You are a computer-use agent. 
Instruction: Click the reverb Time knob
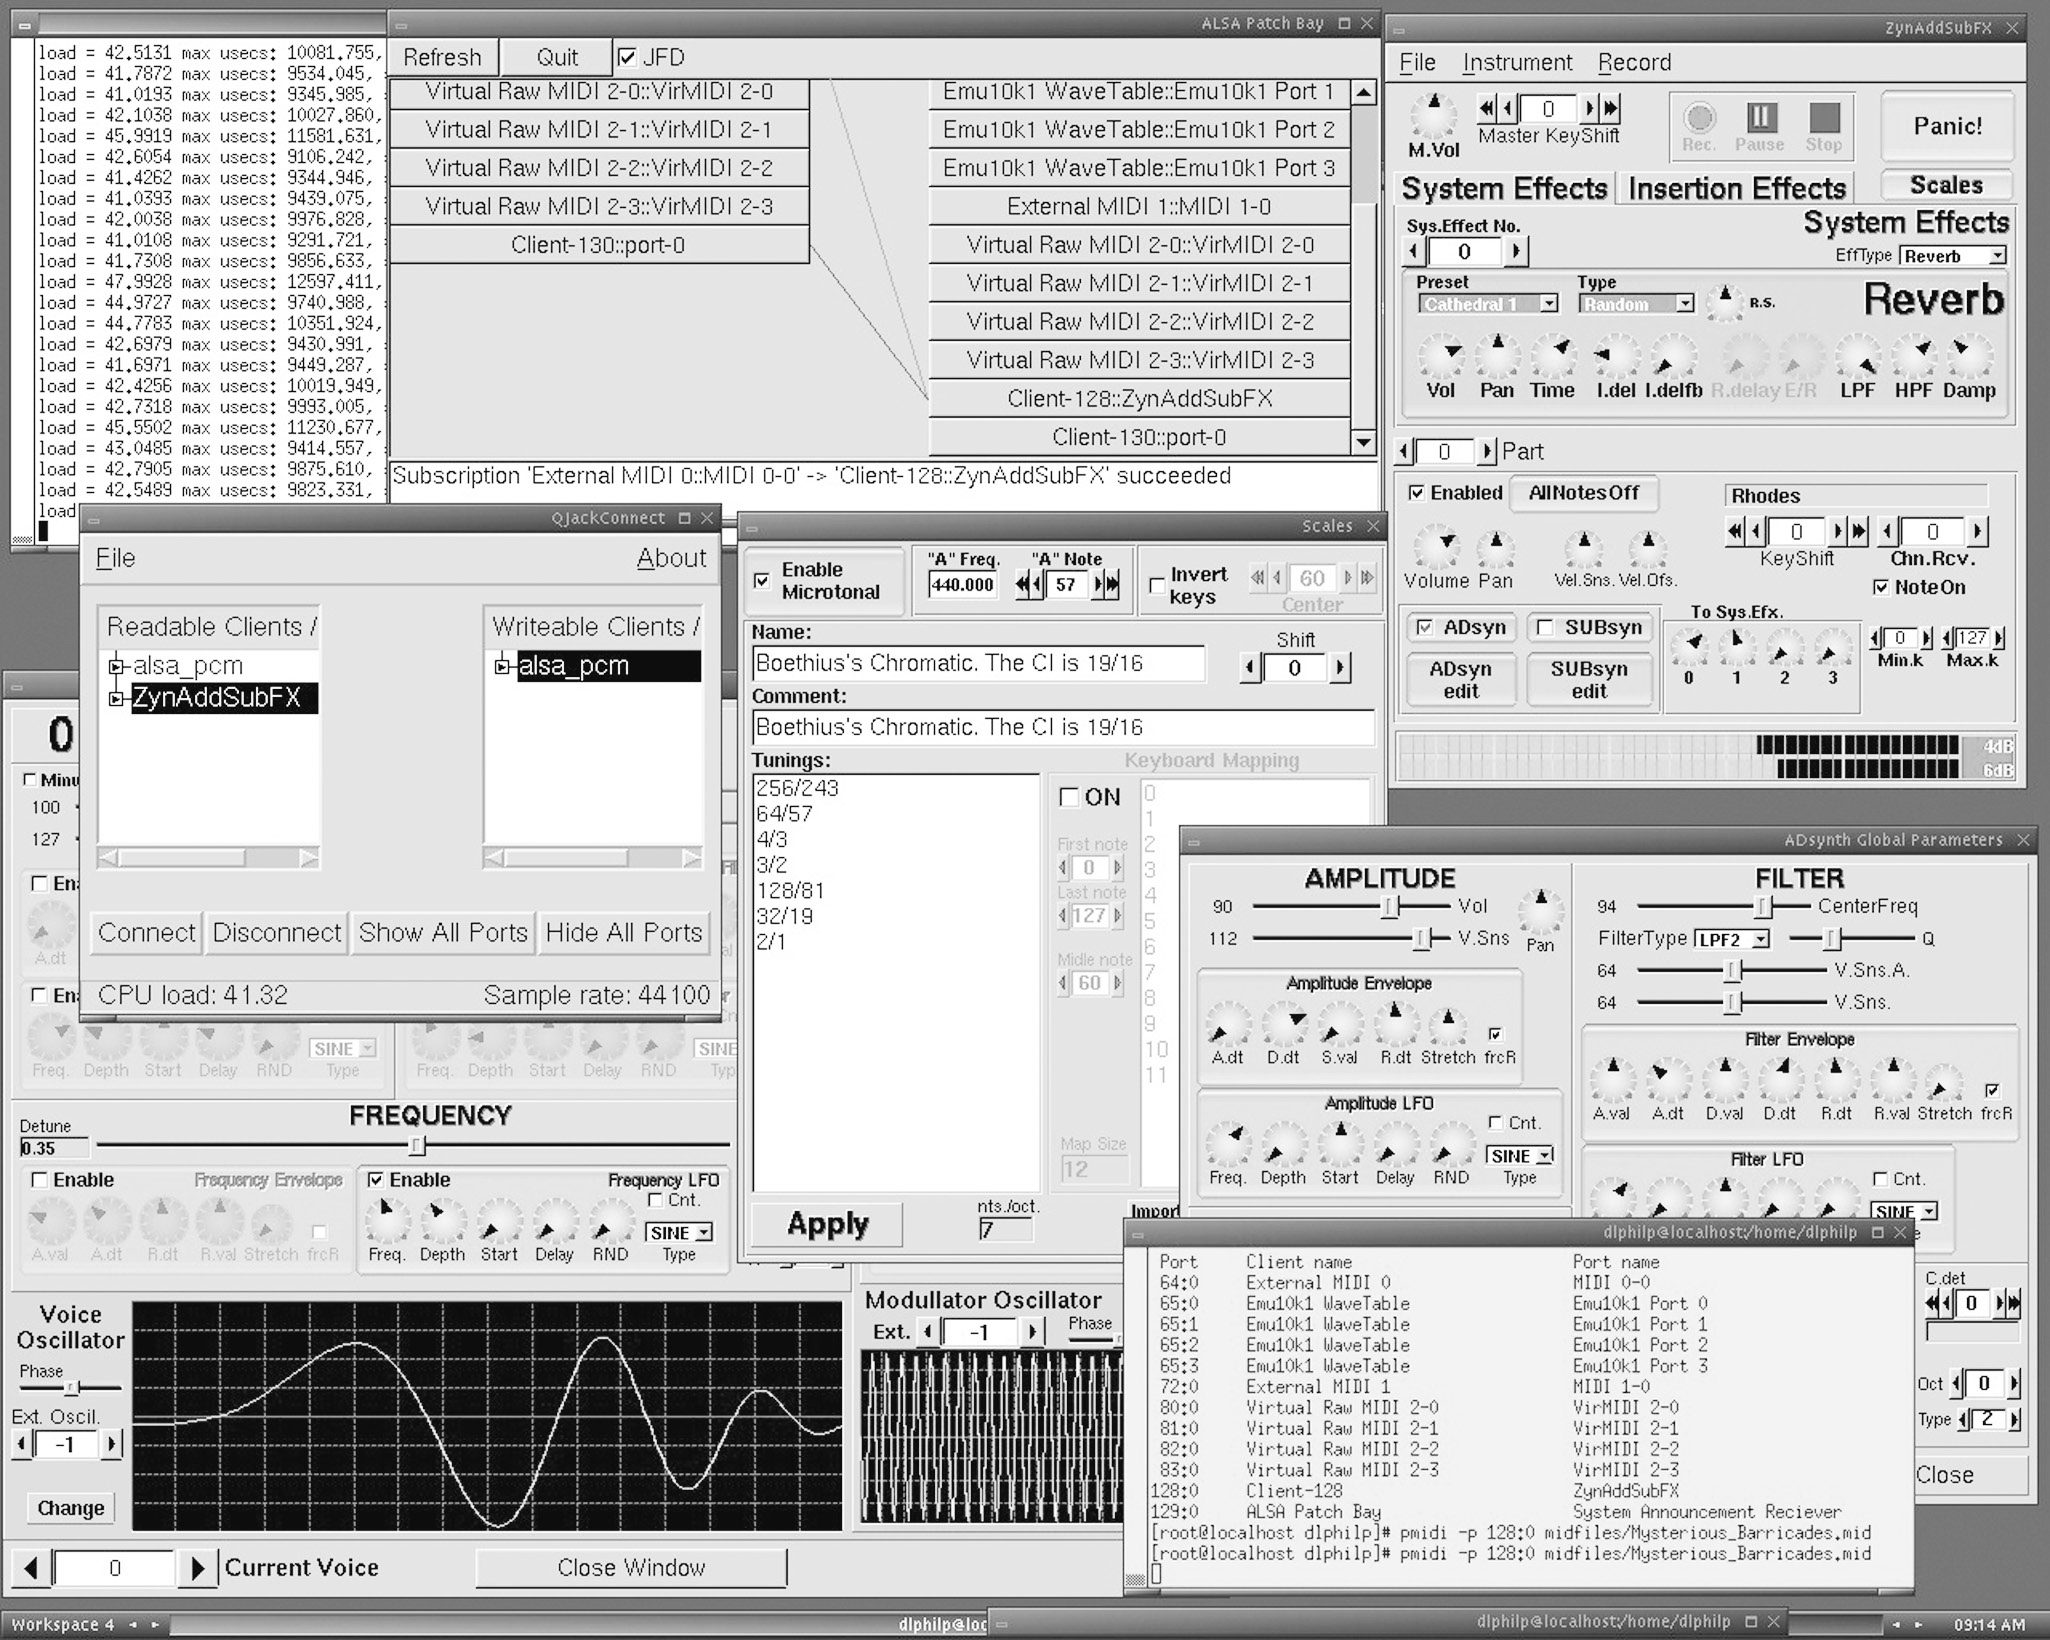click(1553, 357)
